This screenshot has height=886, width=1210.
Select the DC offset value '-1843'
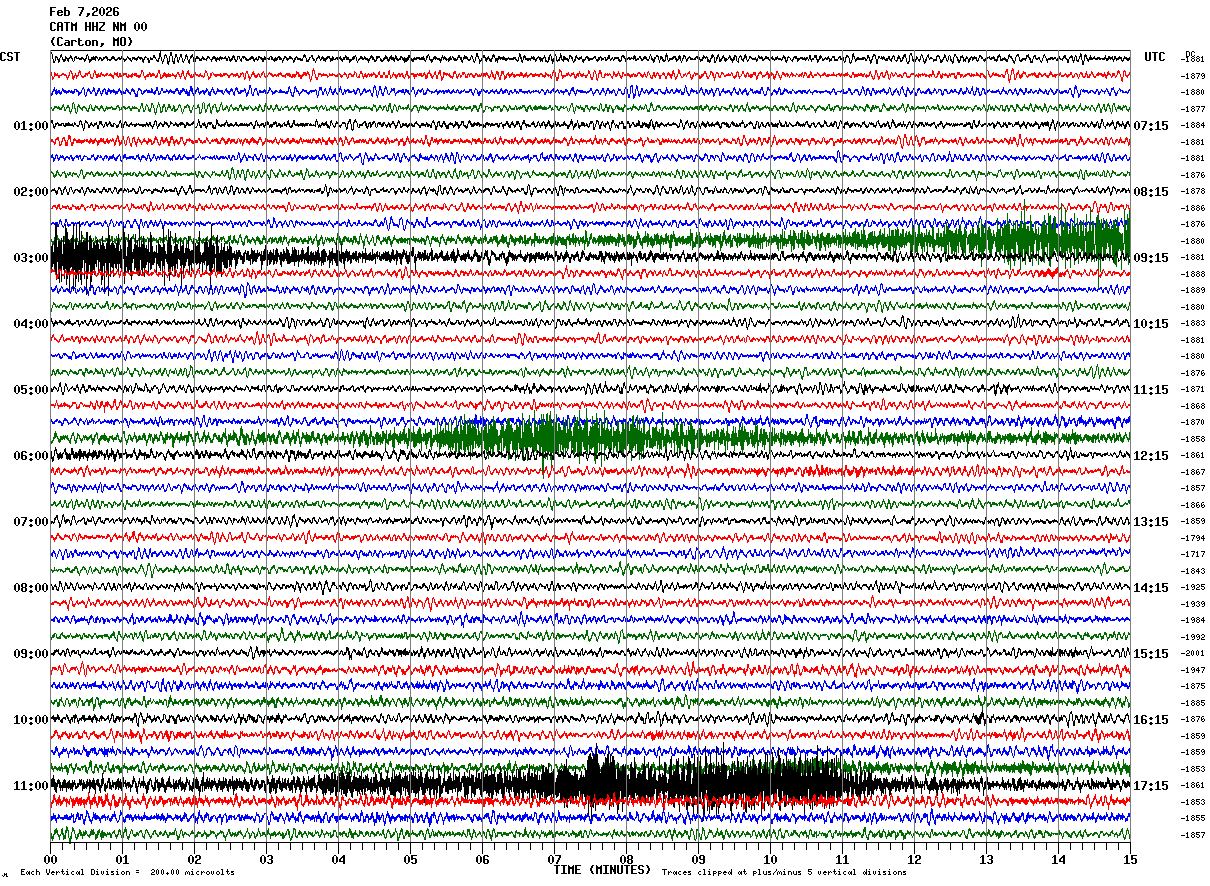(x=1193, y=571)
